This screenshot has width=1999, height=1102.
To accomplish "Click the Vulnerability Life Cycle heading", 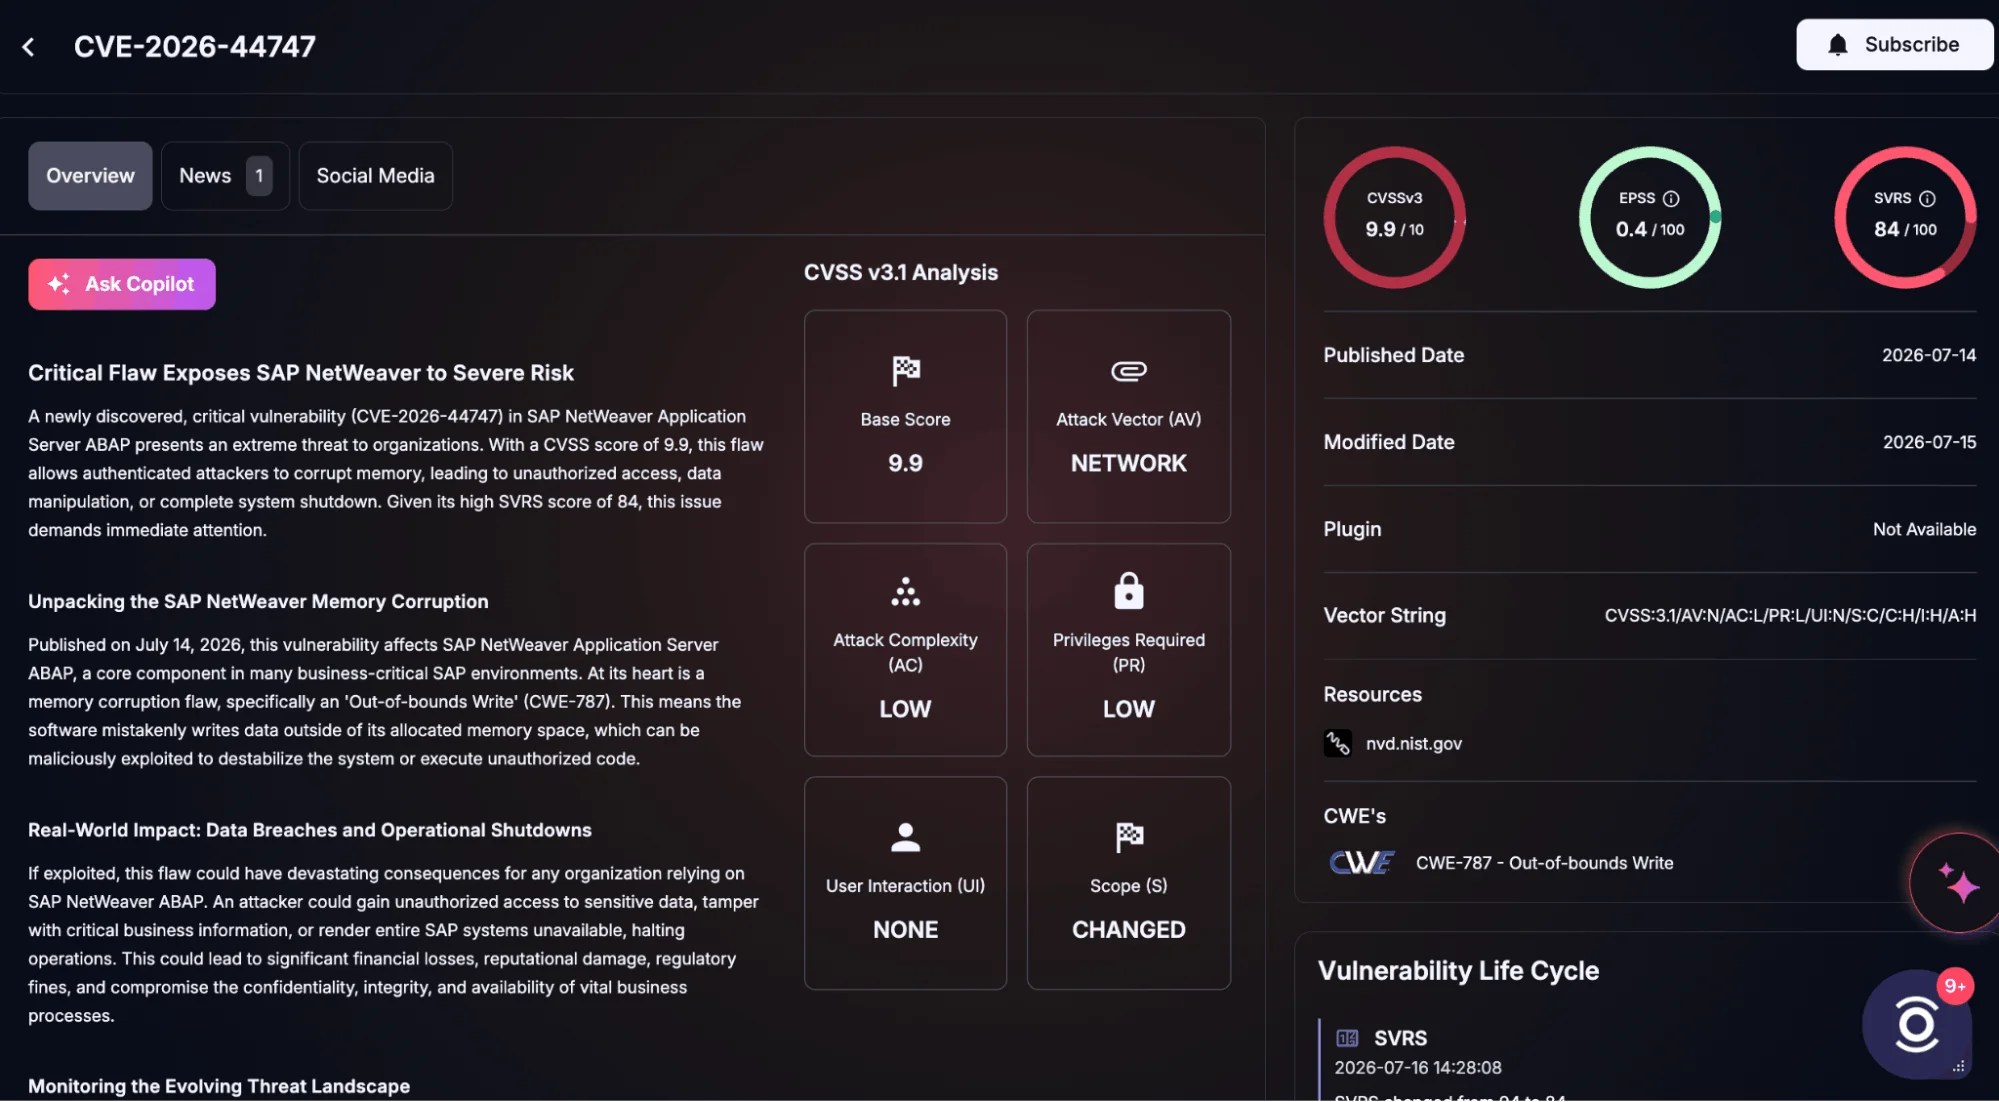I will pyautogui.click(x=1458, y=970).
